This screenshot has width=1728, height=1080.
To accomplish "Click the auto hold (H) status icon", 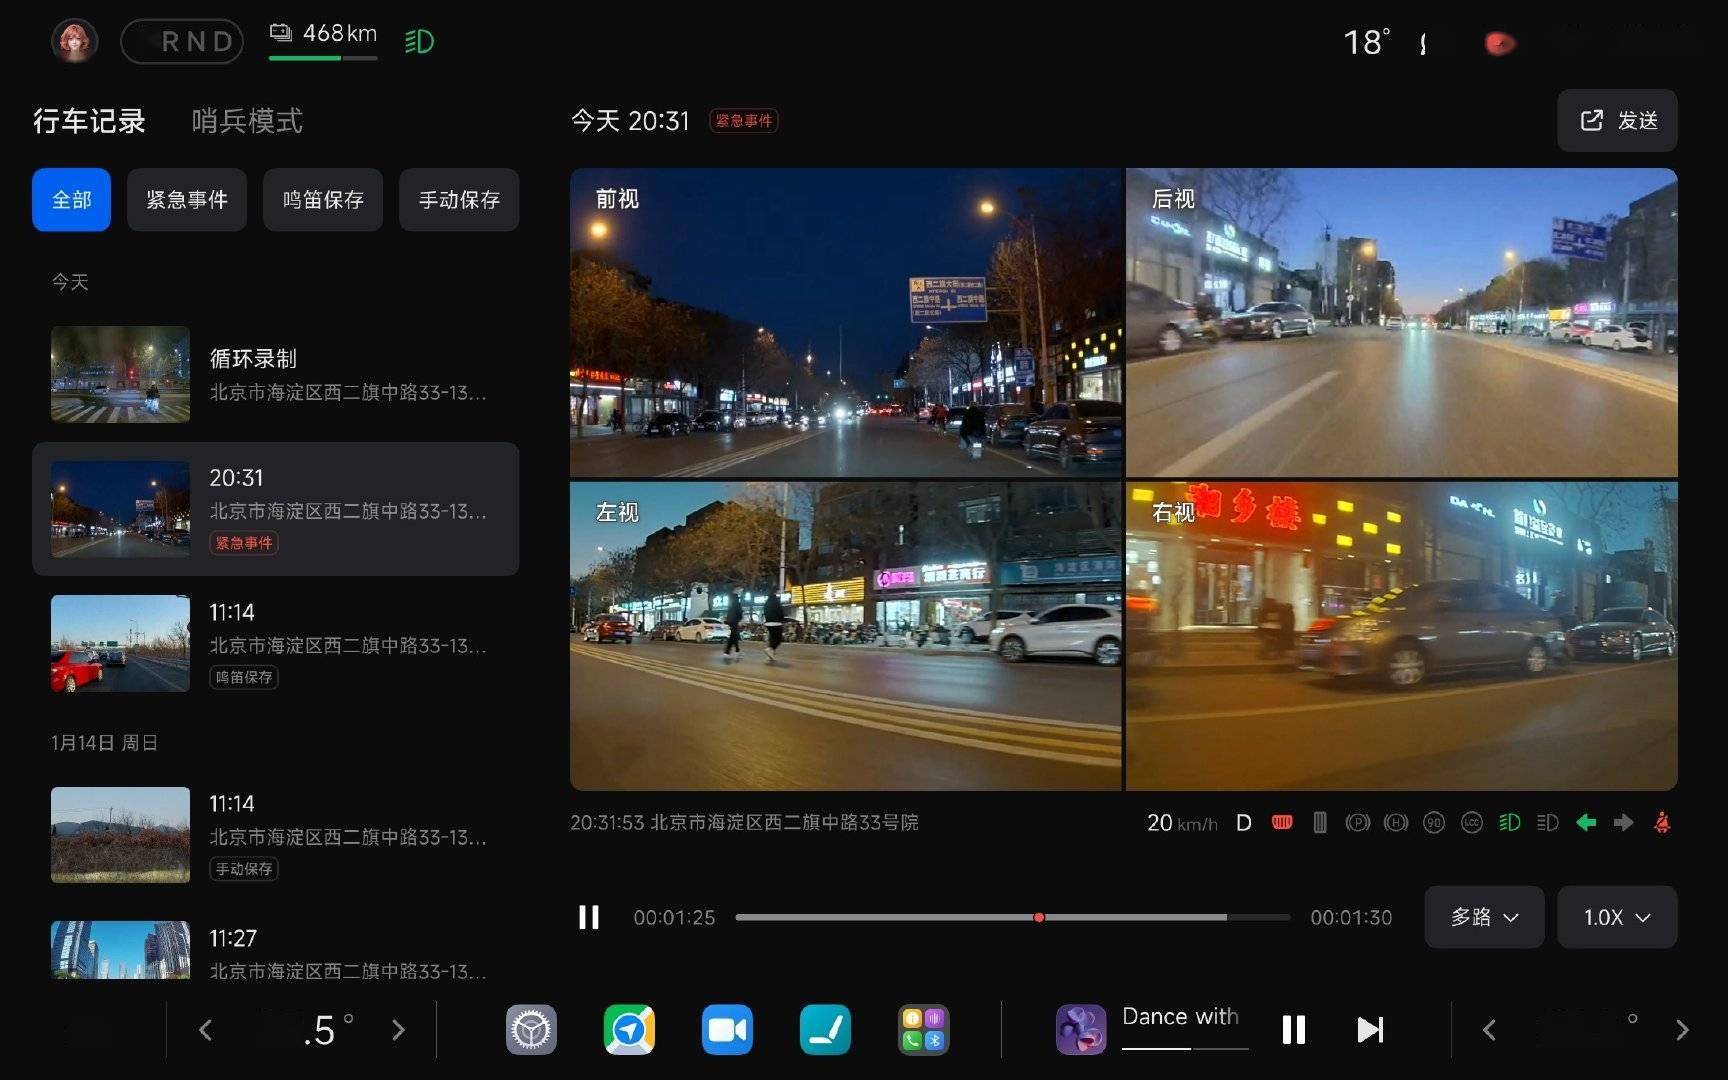I will point(1396,822).
